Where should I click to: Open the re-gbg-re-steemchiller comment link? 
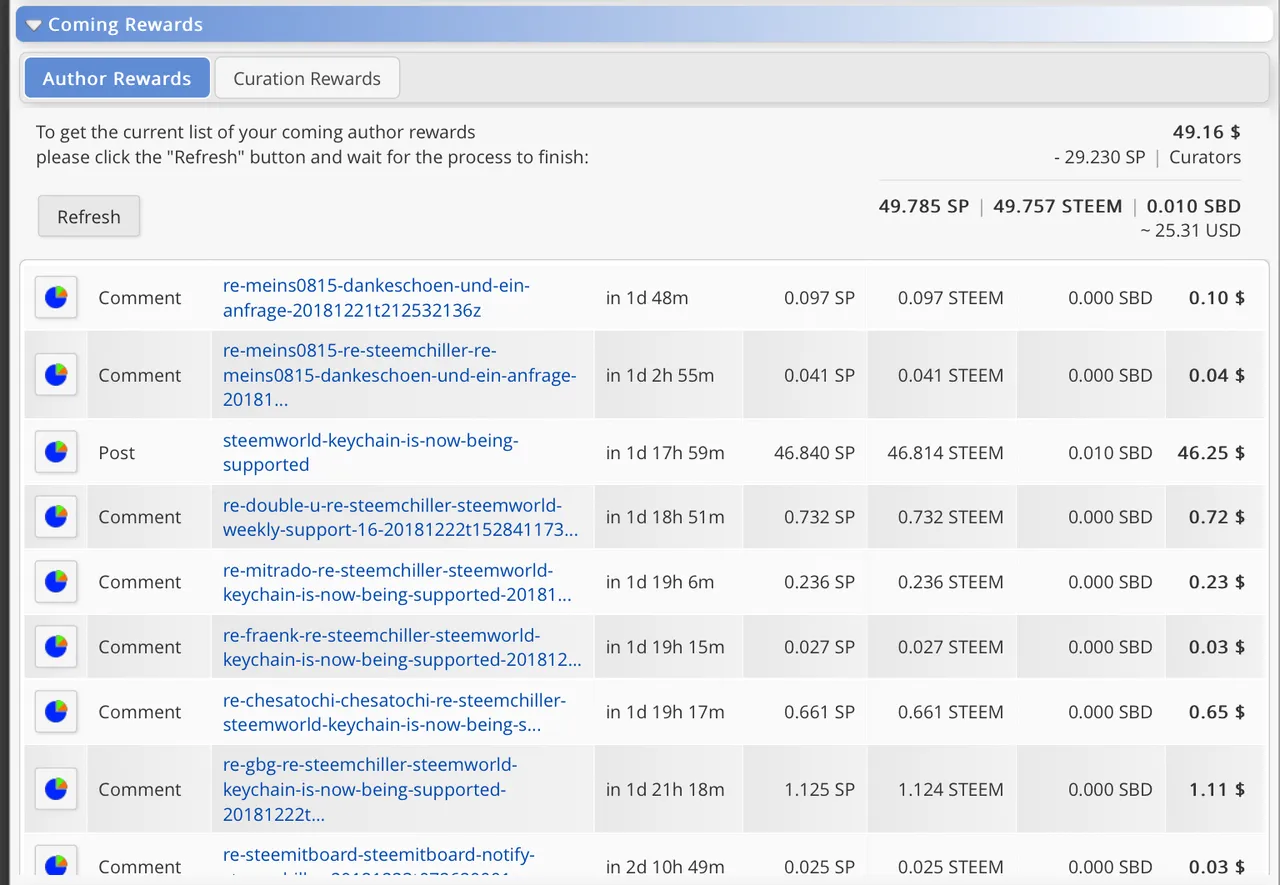370,789
